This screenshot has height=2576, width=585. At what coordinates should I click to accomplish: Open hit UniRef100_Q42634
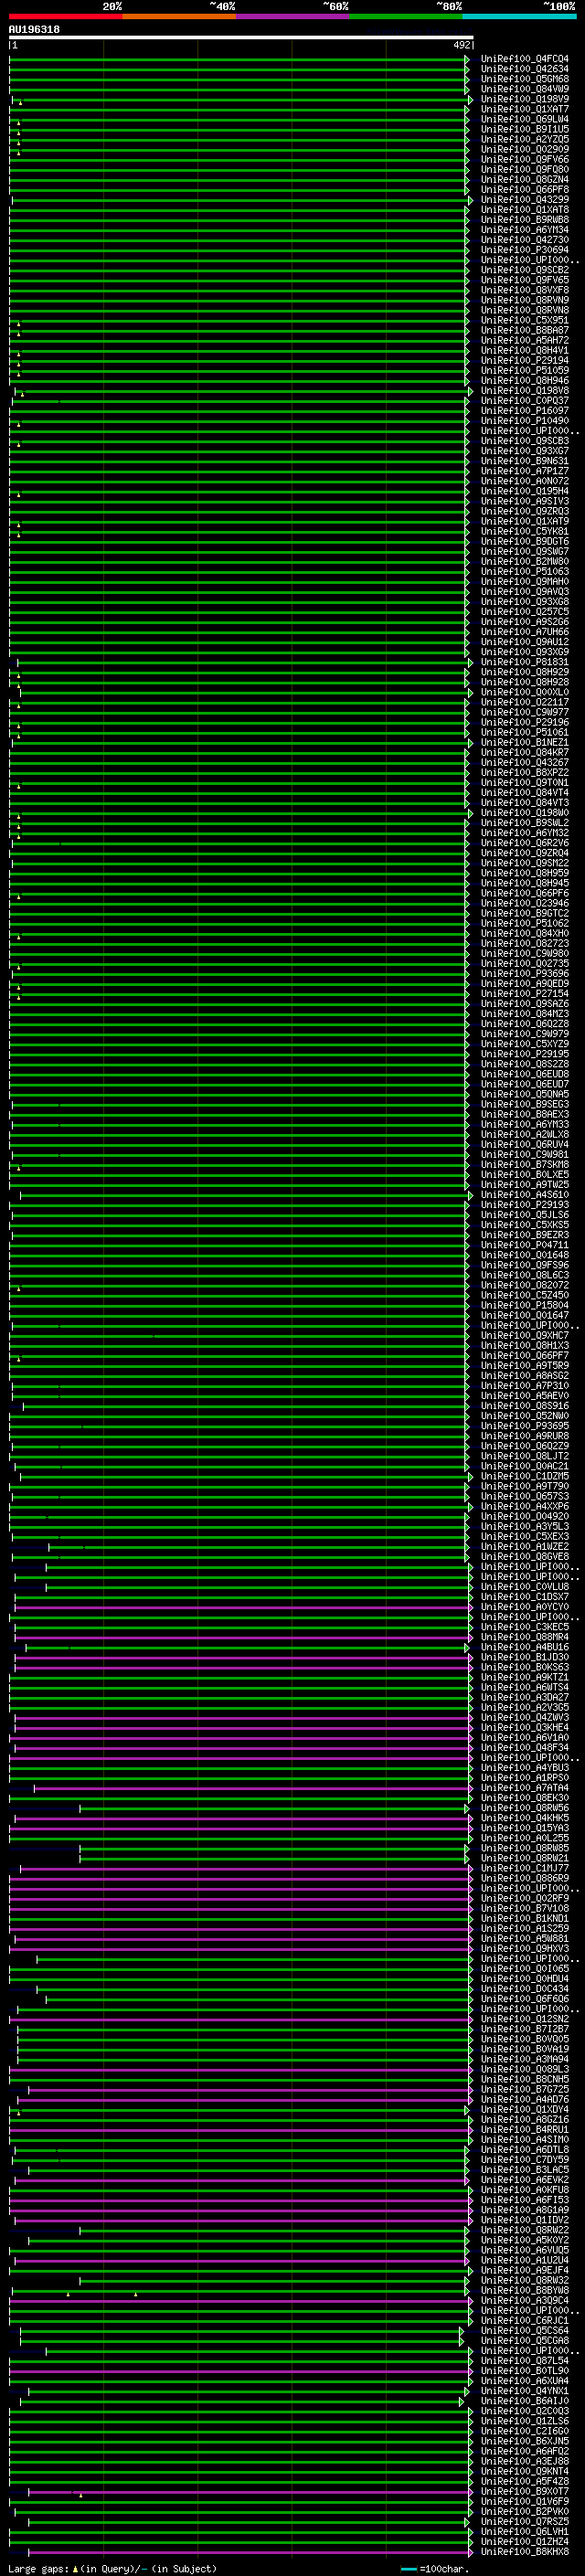coord(524,69)
